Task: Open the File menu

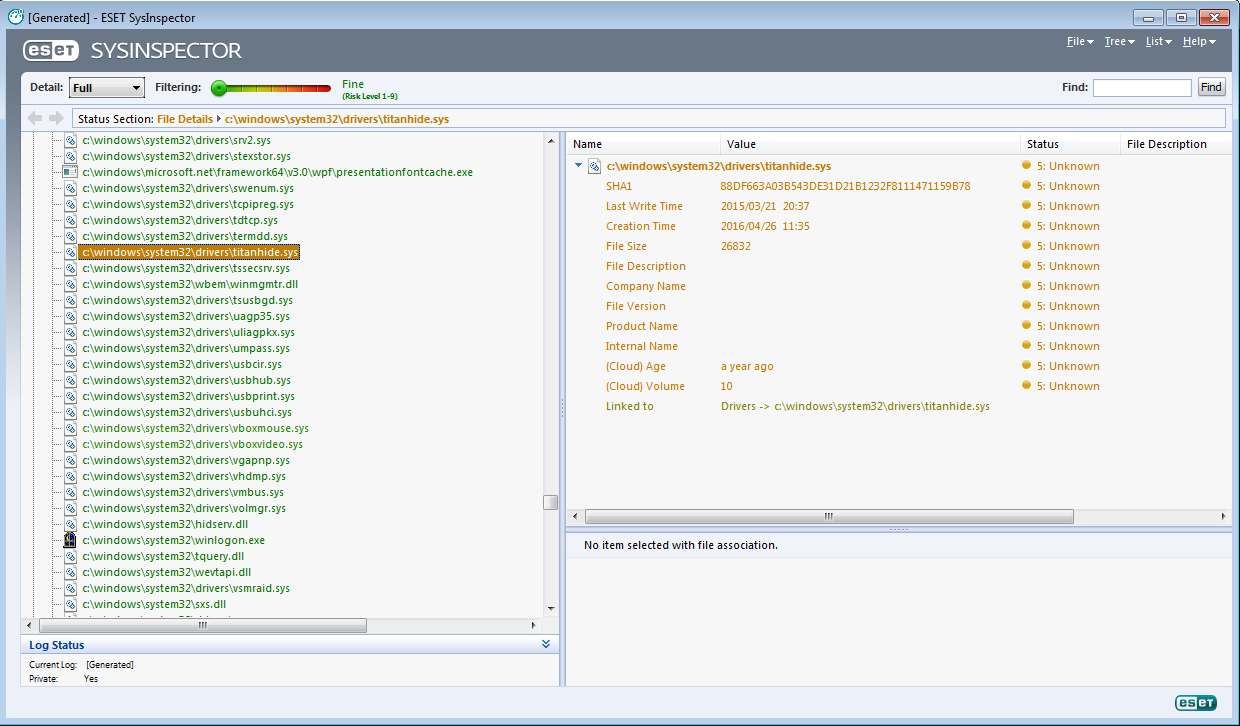Action: 1079,42
